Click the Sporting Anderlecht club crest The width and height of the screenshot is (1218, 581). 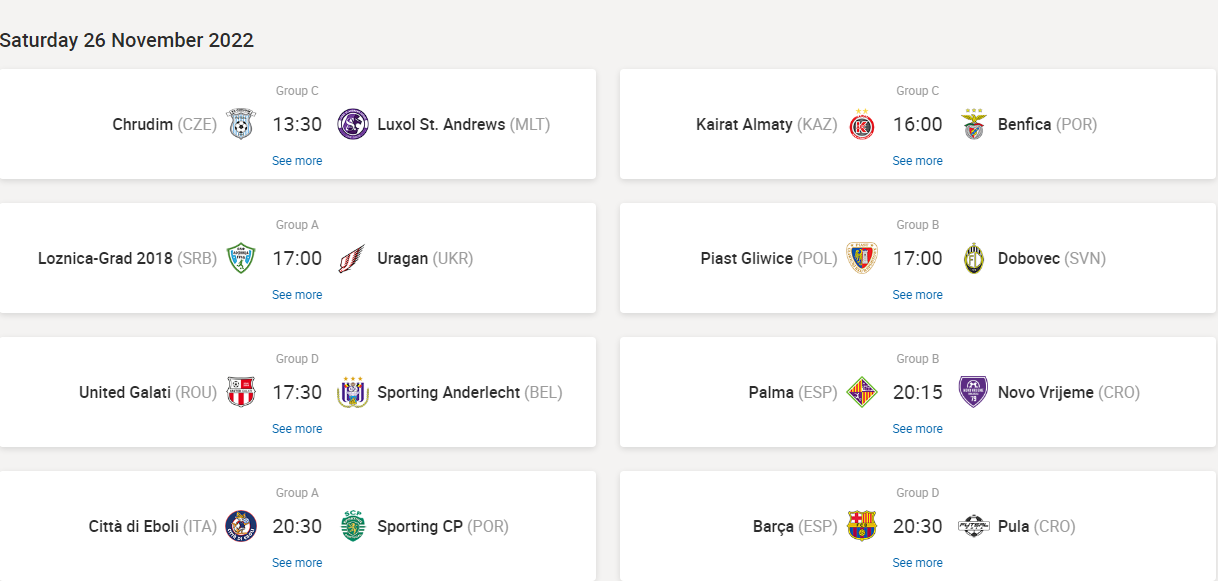click(353, 393)
